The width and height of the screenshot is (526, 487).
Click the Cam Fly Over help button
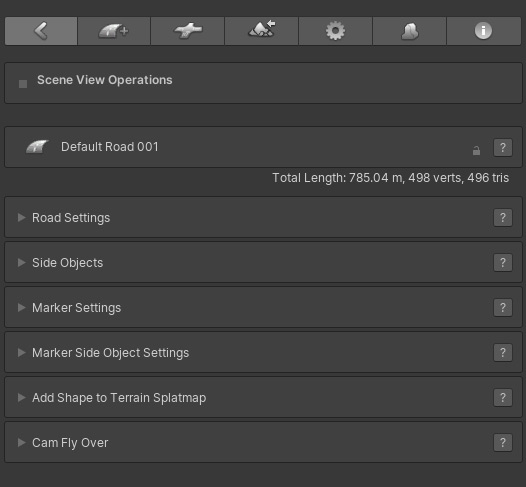[x=503, y=443]
